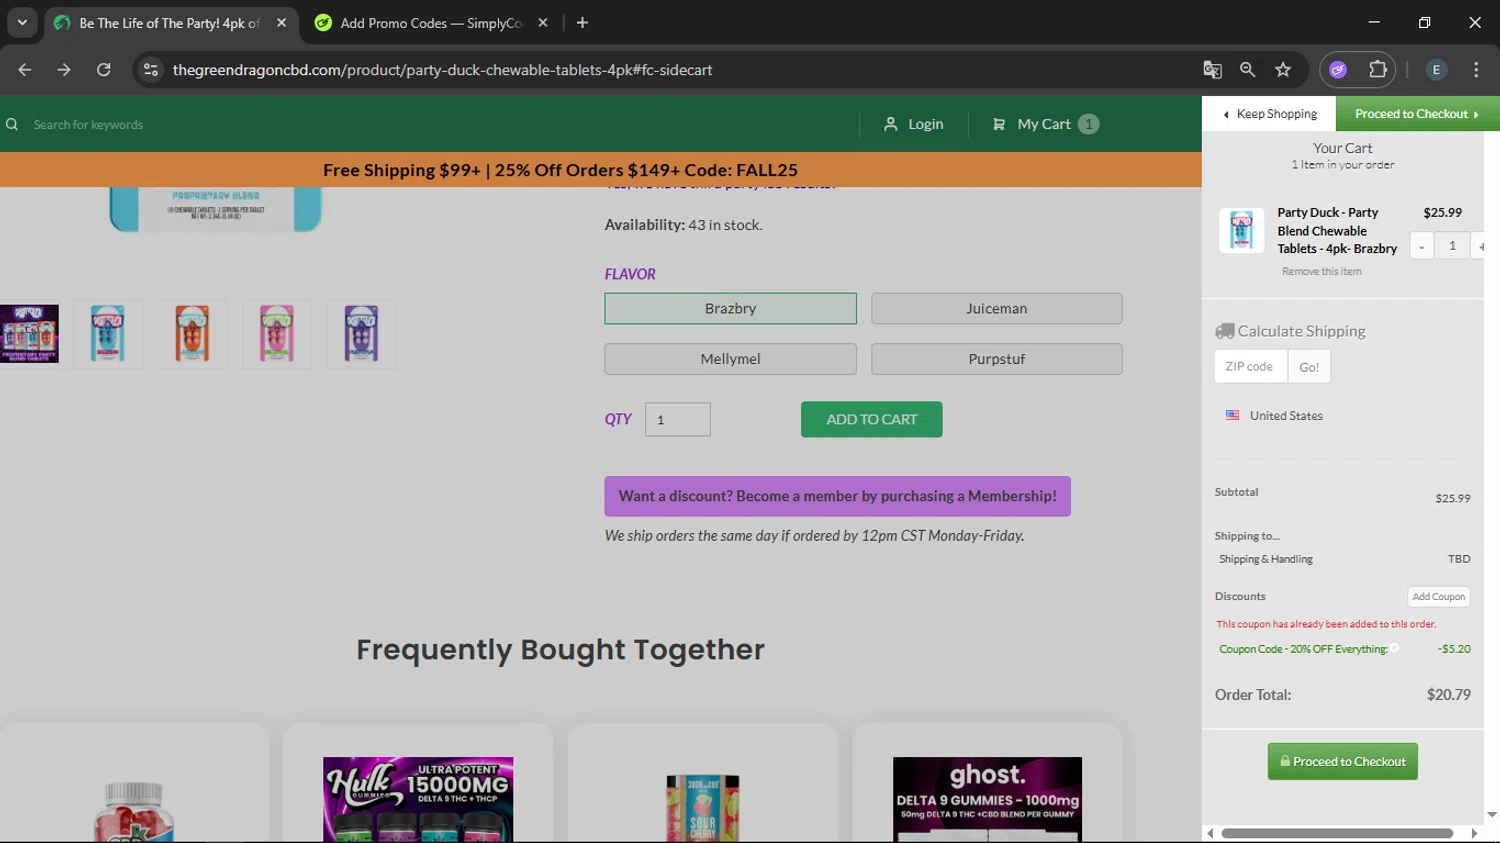
Task: Open the Sour Cherry product card
Action: tap(703, 783)
